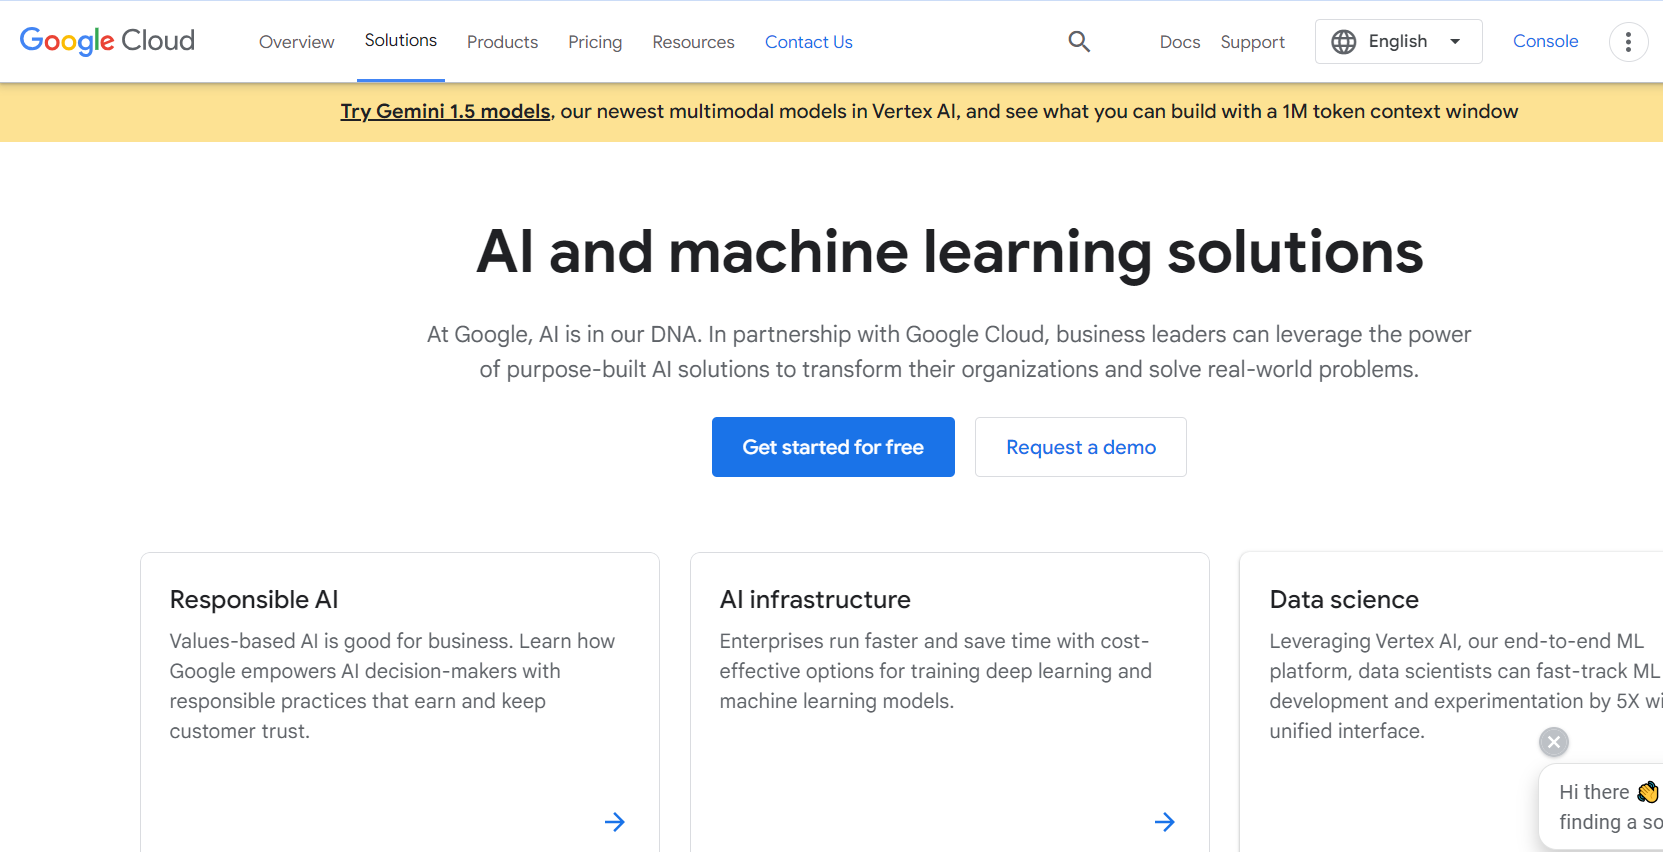Open the search magnifier icon
The width and height of the screenshot is (1663, 852).
pyautogui.click(x=1078, y=42)
